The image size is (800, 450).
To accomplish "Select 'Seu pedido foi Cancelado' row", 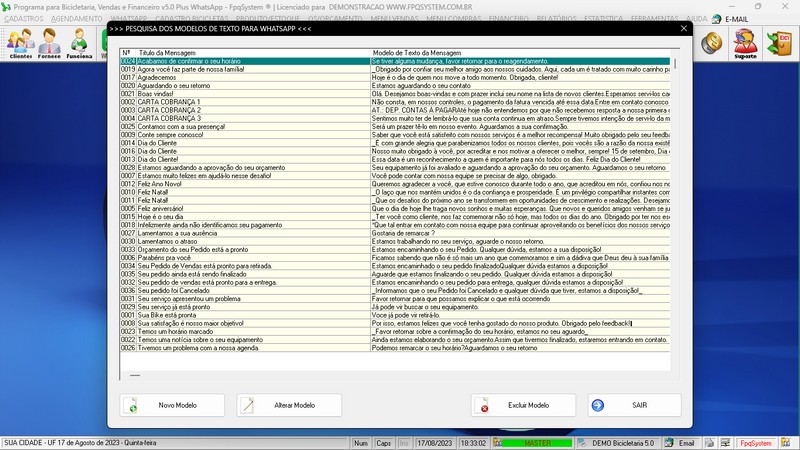I will [x=395, y=290].
